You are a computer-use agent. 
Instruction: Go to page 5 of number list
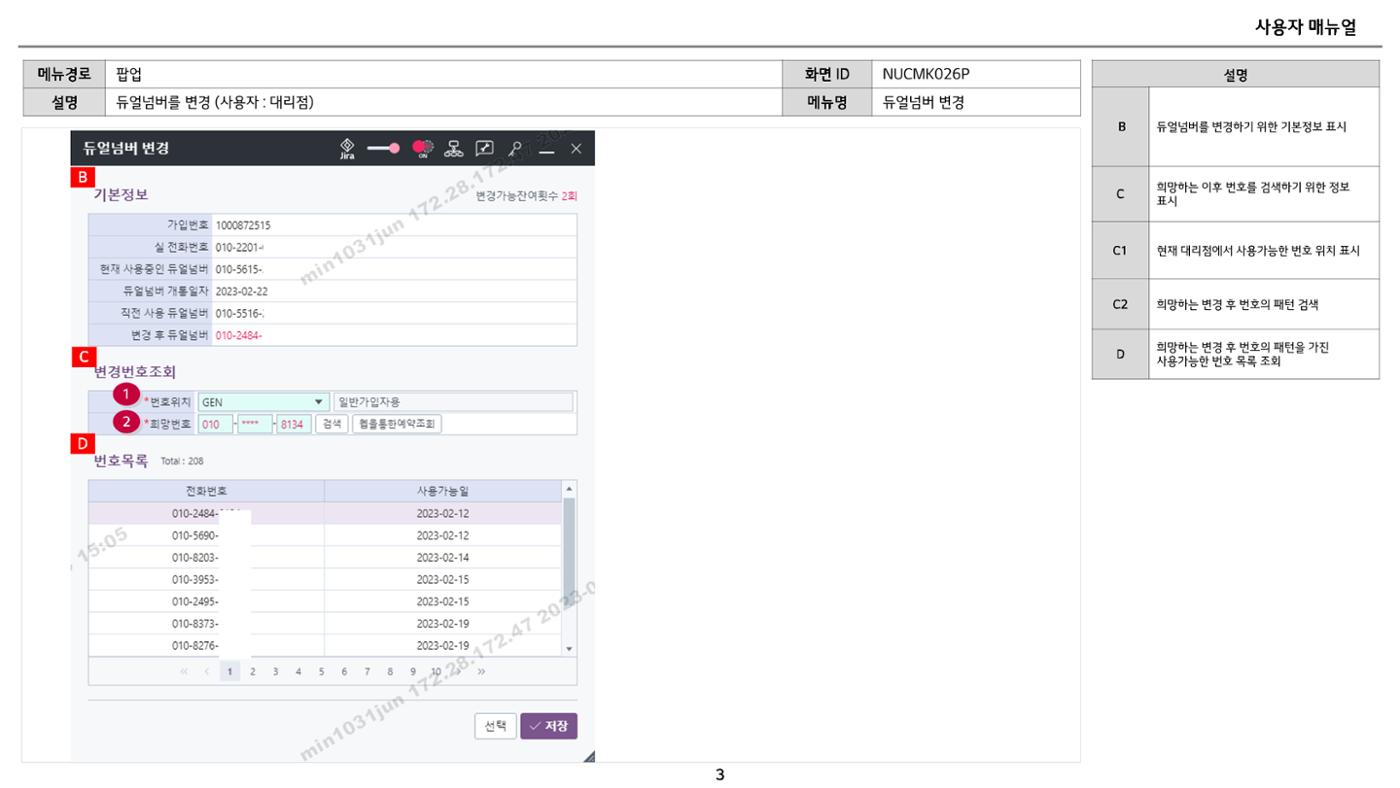pyautogui.click(x=321, y=671)
